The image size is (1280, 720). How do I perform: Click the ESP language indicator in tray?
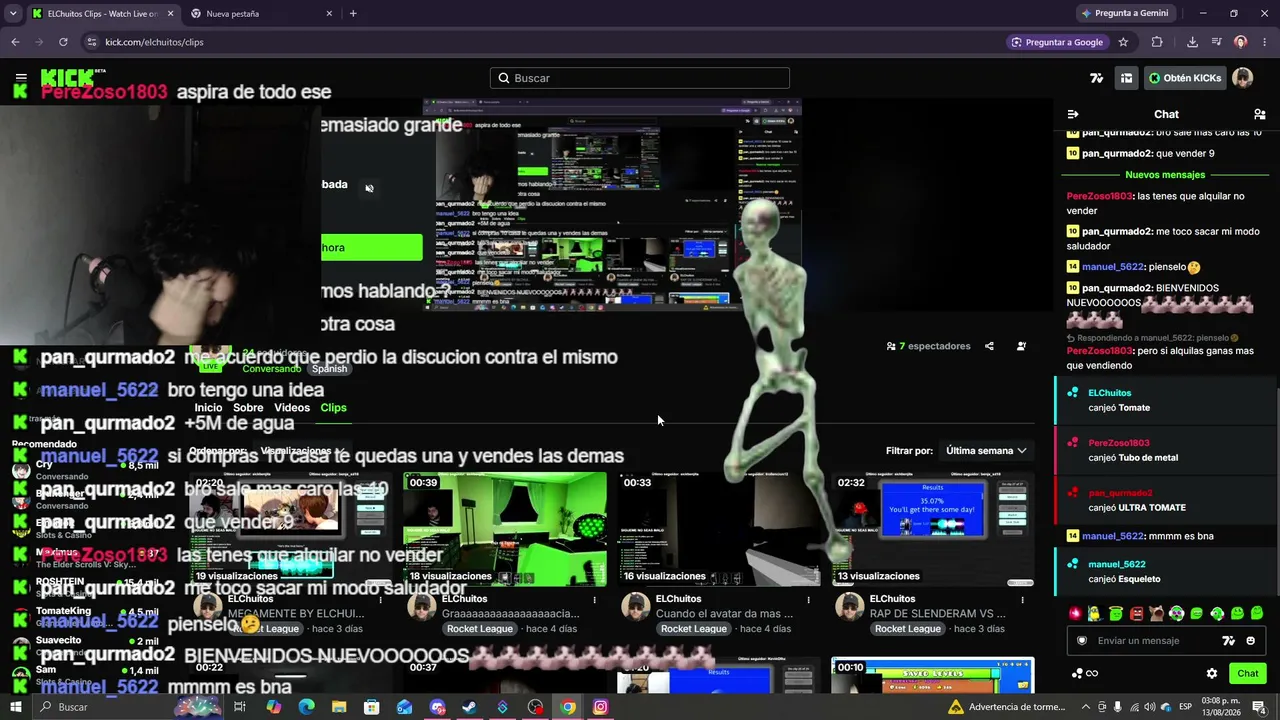[x=1185, y=707]
